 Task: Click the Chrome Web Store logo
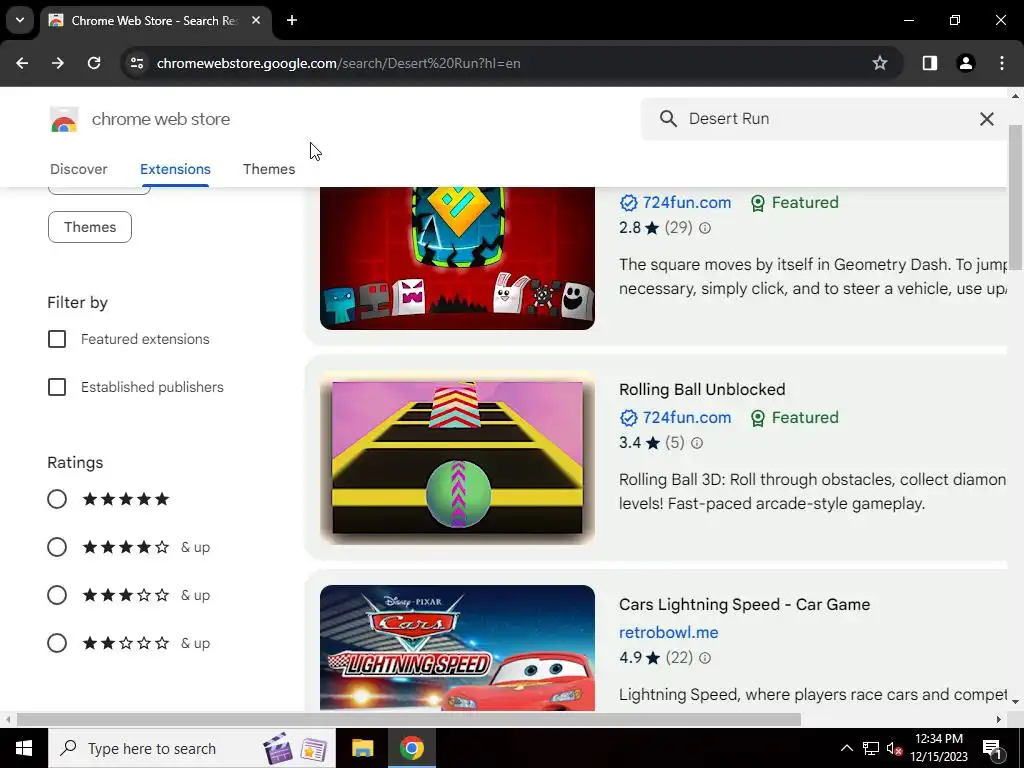click(64, 120)
